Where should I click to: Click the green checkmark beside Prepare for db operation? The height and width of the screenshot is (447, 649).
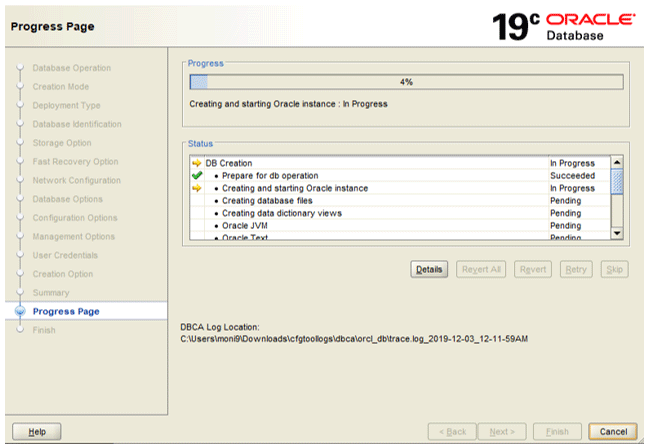pos(197,175)
